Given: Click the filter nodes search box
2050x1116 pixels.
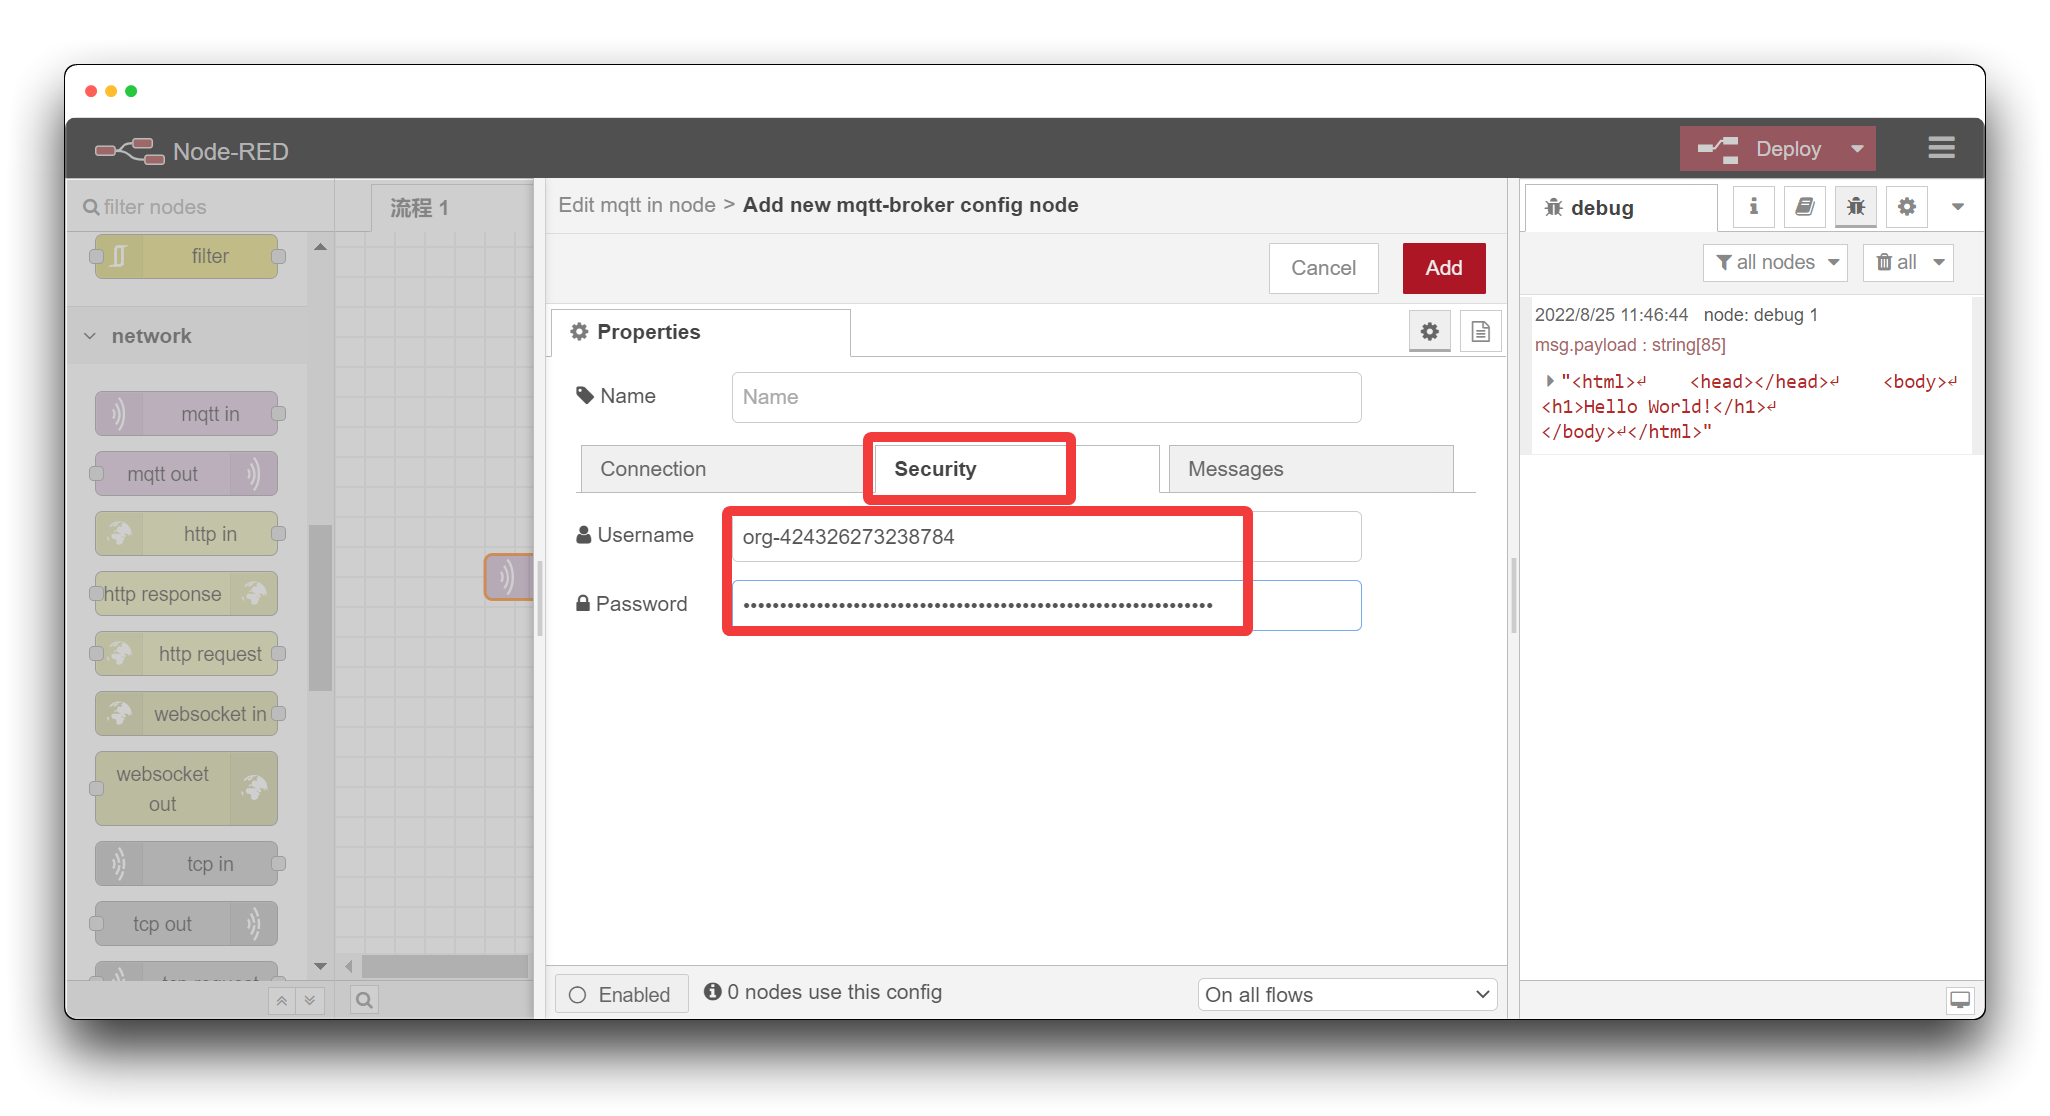Looking at the screenshot, I should (200, 207).
